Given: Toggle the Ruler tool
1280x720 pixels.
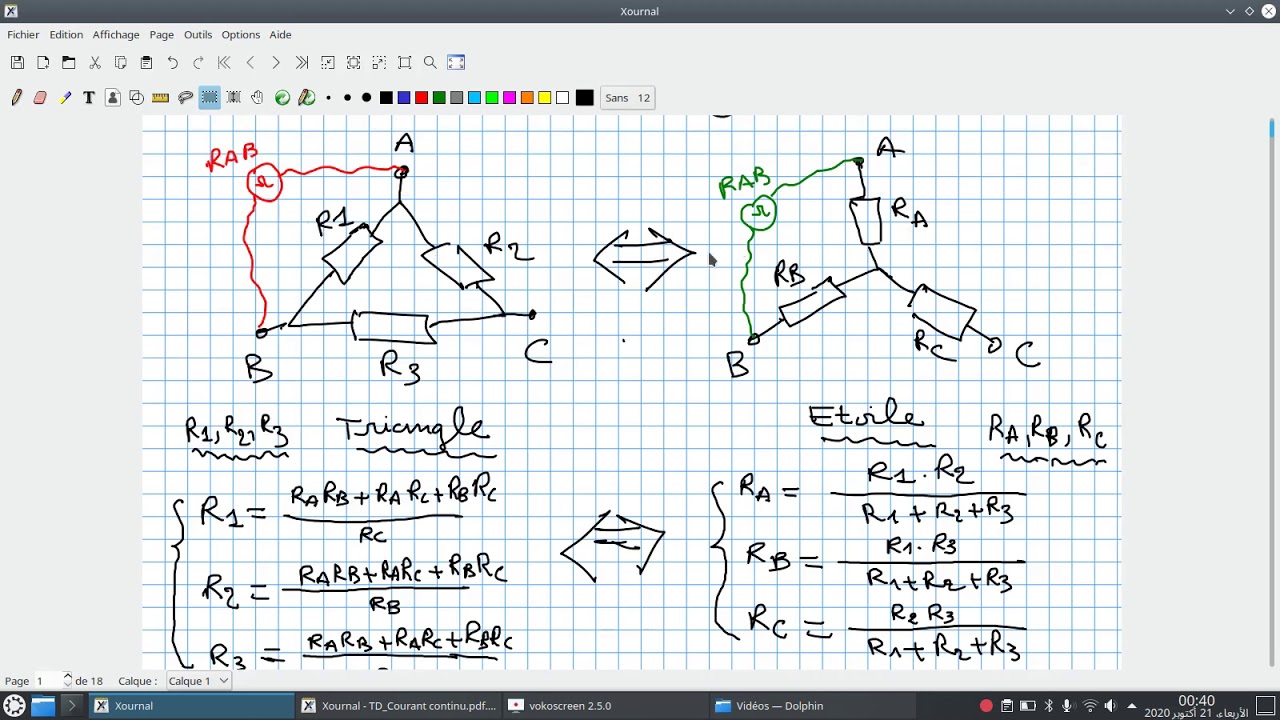Looking at the screenshot, I should [x=160, y=97].
